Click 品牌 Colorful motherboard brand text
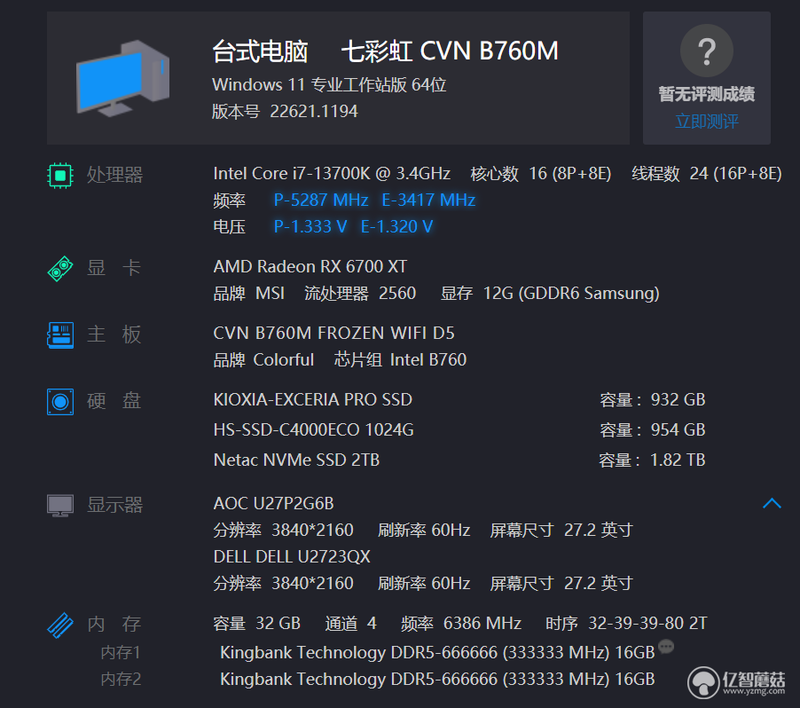800x708 pixels. point(263,360)
